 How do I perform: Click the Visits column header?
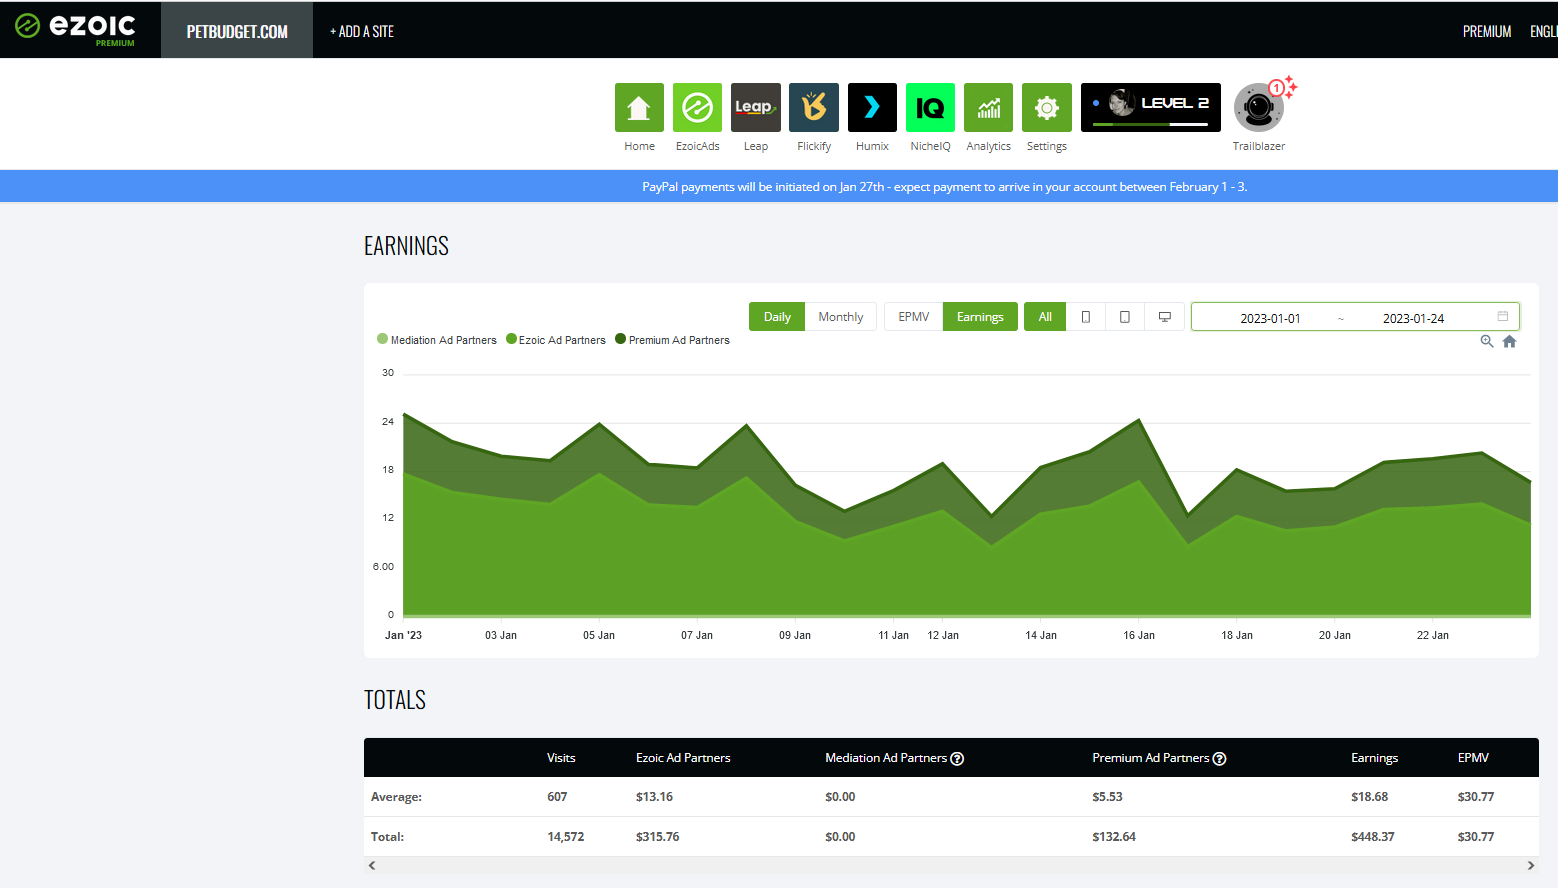561,758
